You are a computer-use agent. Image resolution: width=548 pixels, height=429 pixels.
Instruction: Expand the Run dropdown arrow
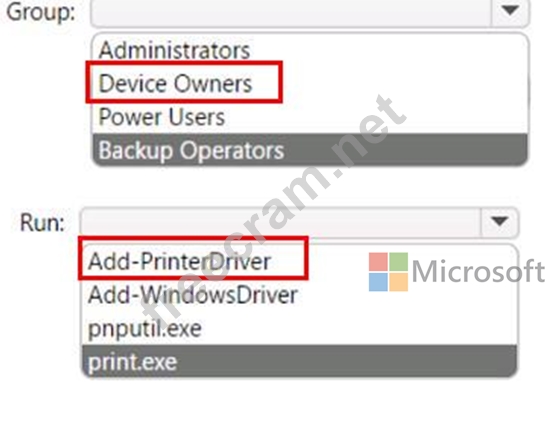click(499, 222)
